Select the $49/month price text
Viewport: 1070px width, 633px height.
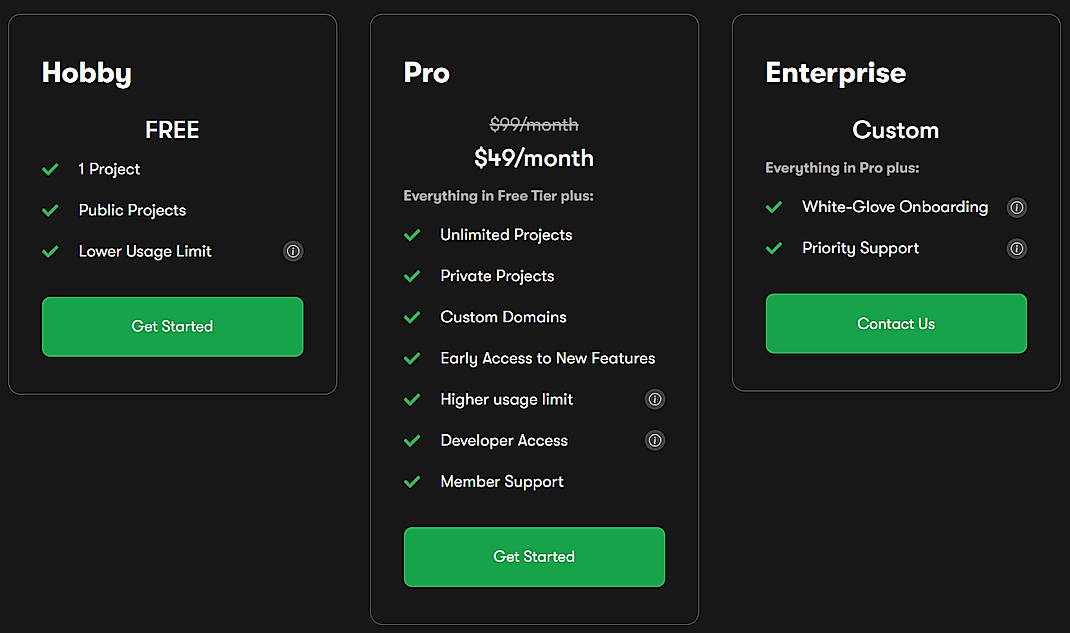click(534, 158)
